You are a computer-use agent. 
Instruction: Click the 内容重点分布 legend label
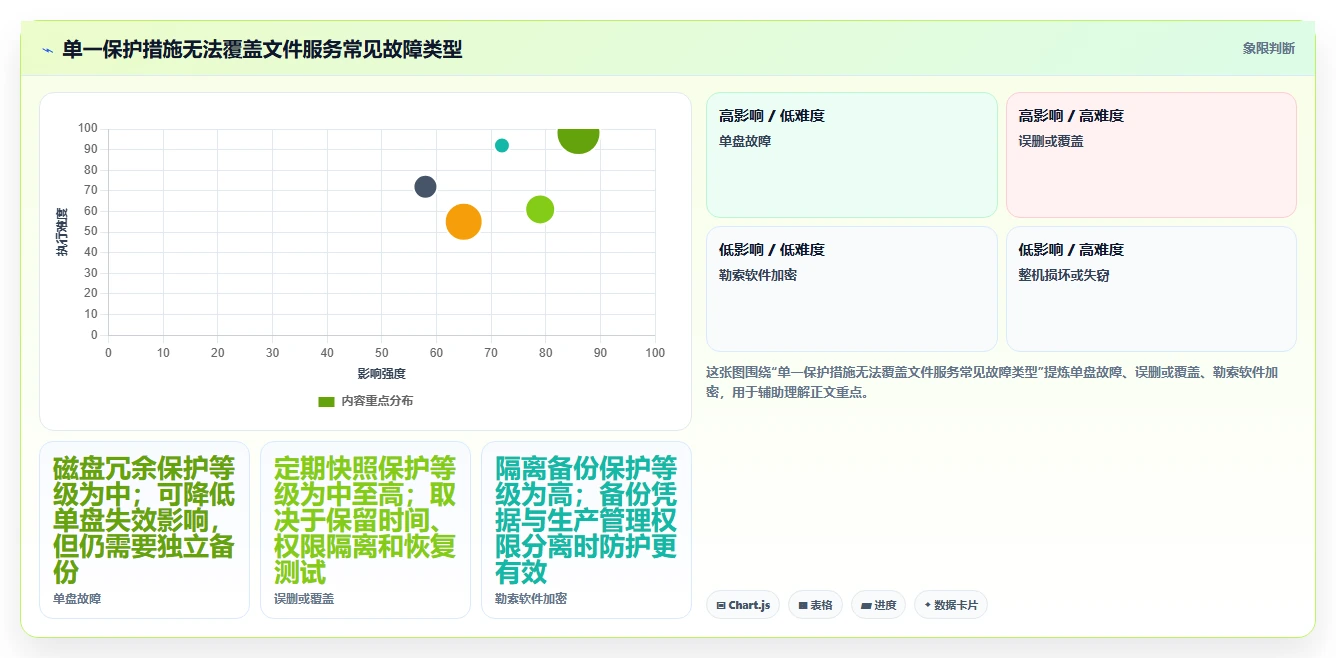click(377, 401)
